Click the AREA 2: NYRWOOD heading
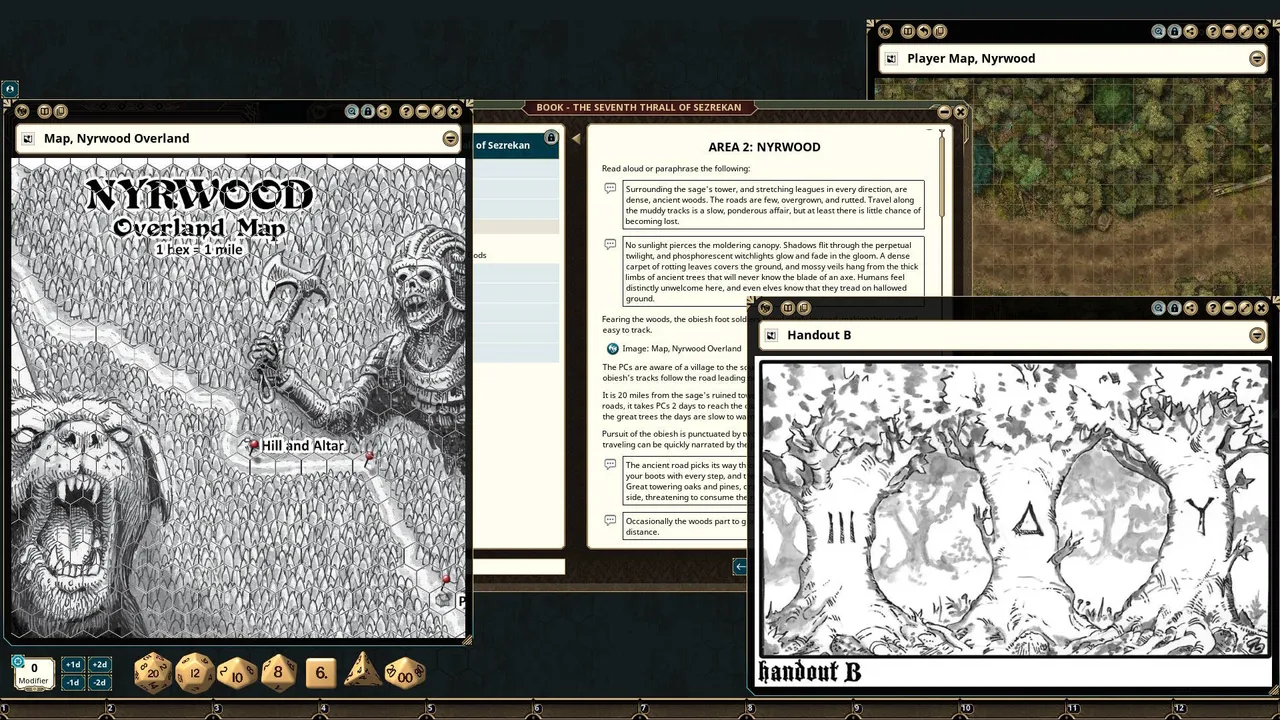Screen dimensions: 1280x720 pos(764,147)
